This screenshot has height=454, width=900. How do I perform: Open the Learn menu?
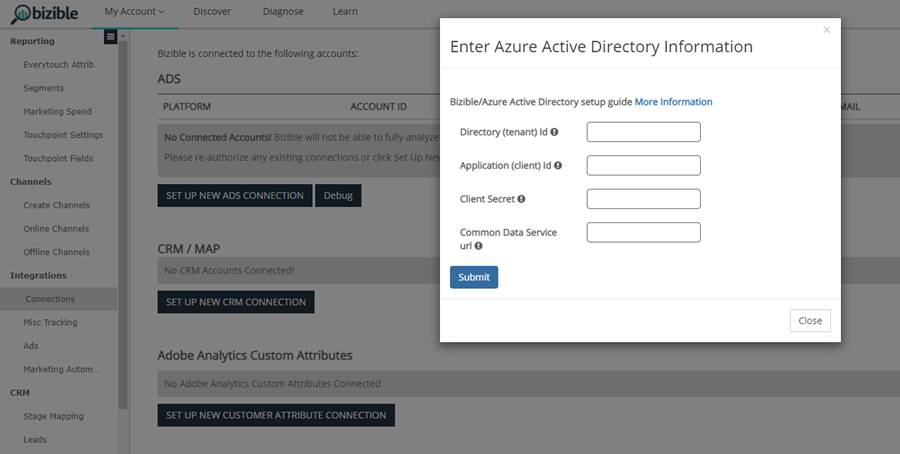coord(345,11)
